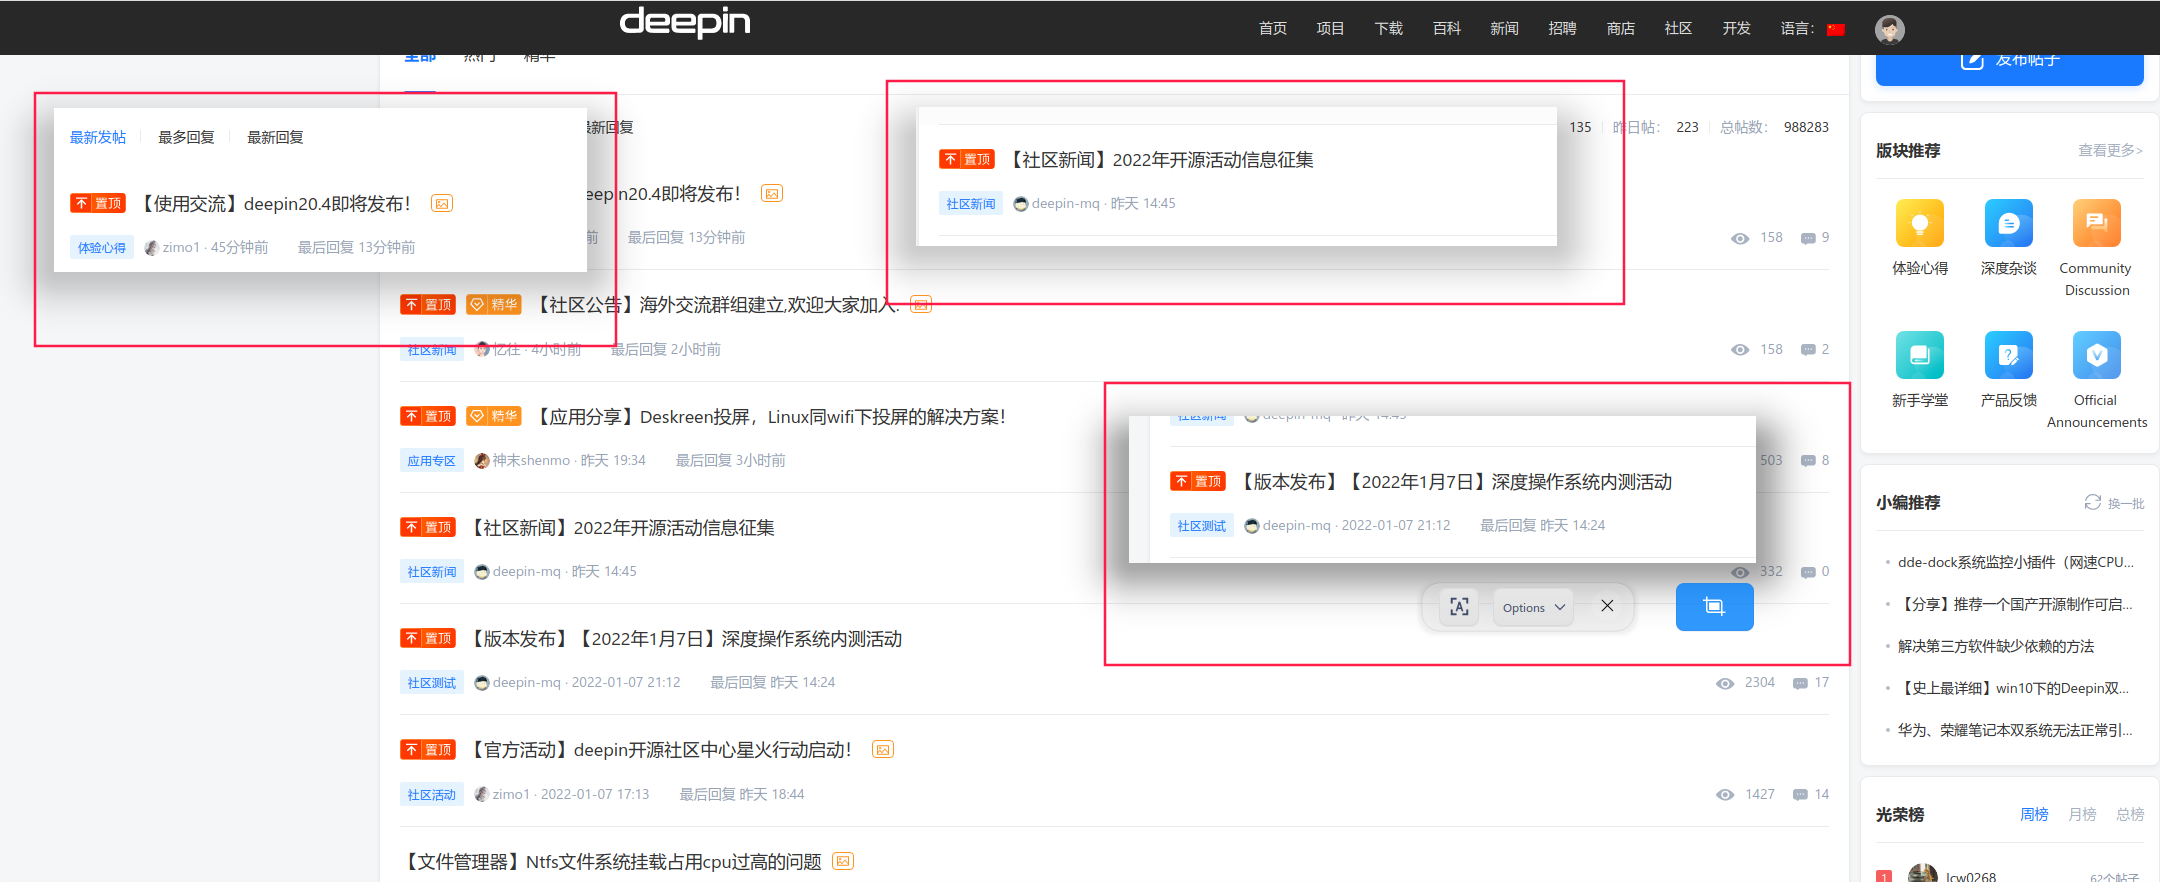Switch 光荣榜 to the 月榜 tab
Screen dimensions: 2160x882
coord(2083,814)
